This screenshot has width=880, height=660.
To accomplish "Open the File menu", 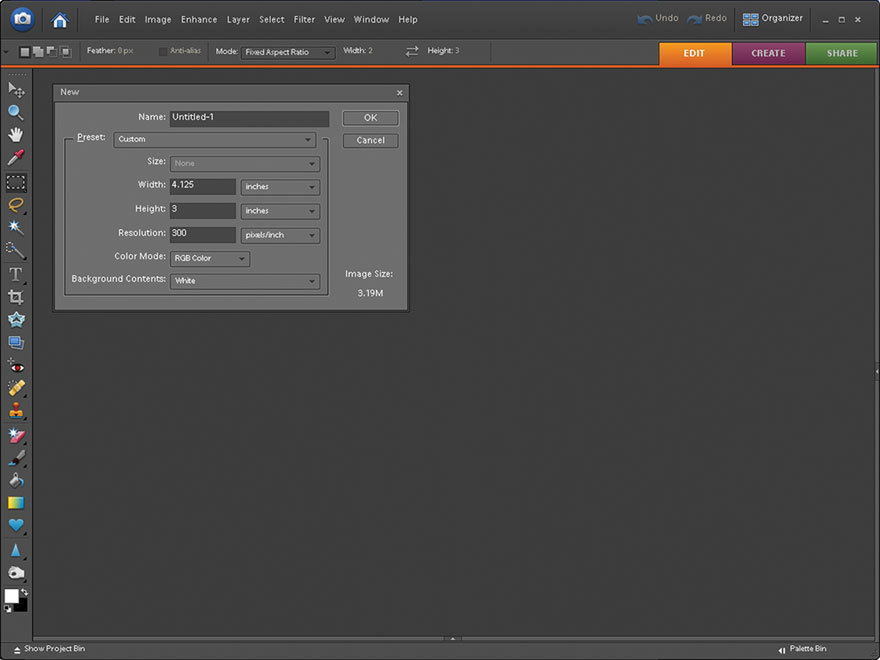I will [x=102, y=20].
